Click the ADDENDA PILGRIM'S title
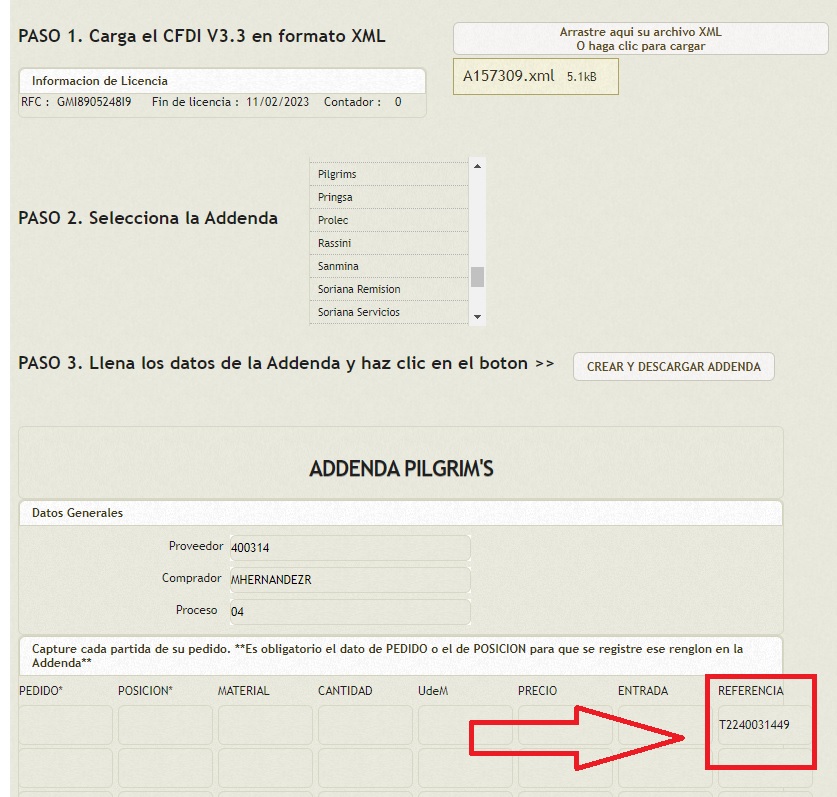Viewport: 837px width, 797px height. (401, 469)
